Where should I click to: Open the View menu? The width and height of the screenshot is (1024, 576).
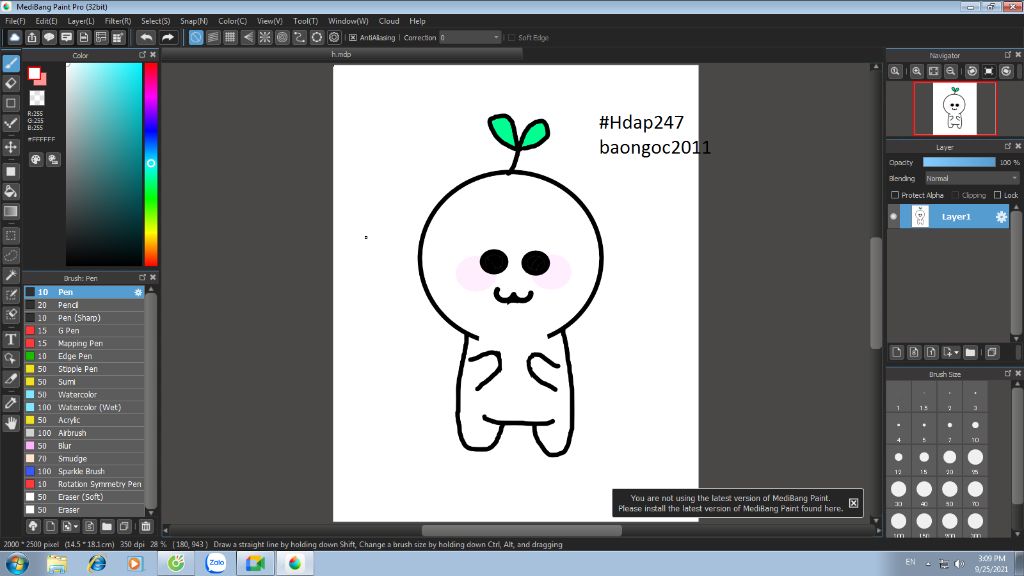pos(270,21)
